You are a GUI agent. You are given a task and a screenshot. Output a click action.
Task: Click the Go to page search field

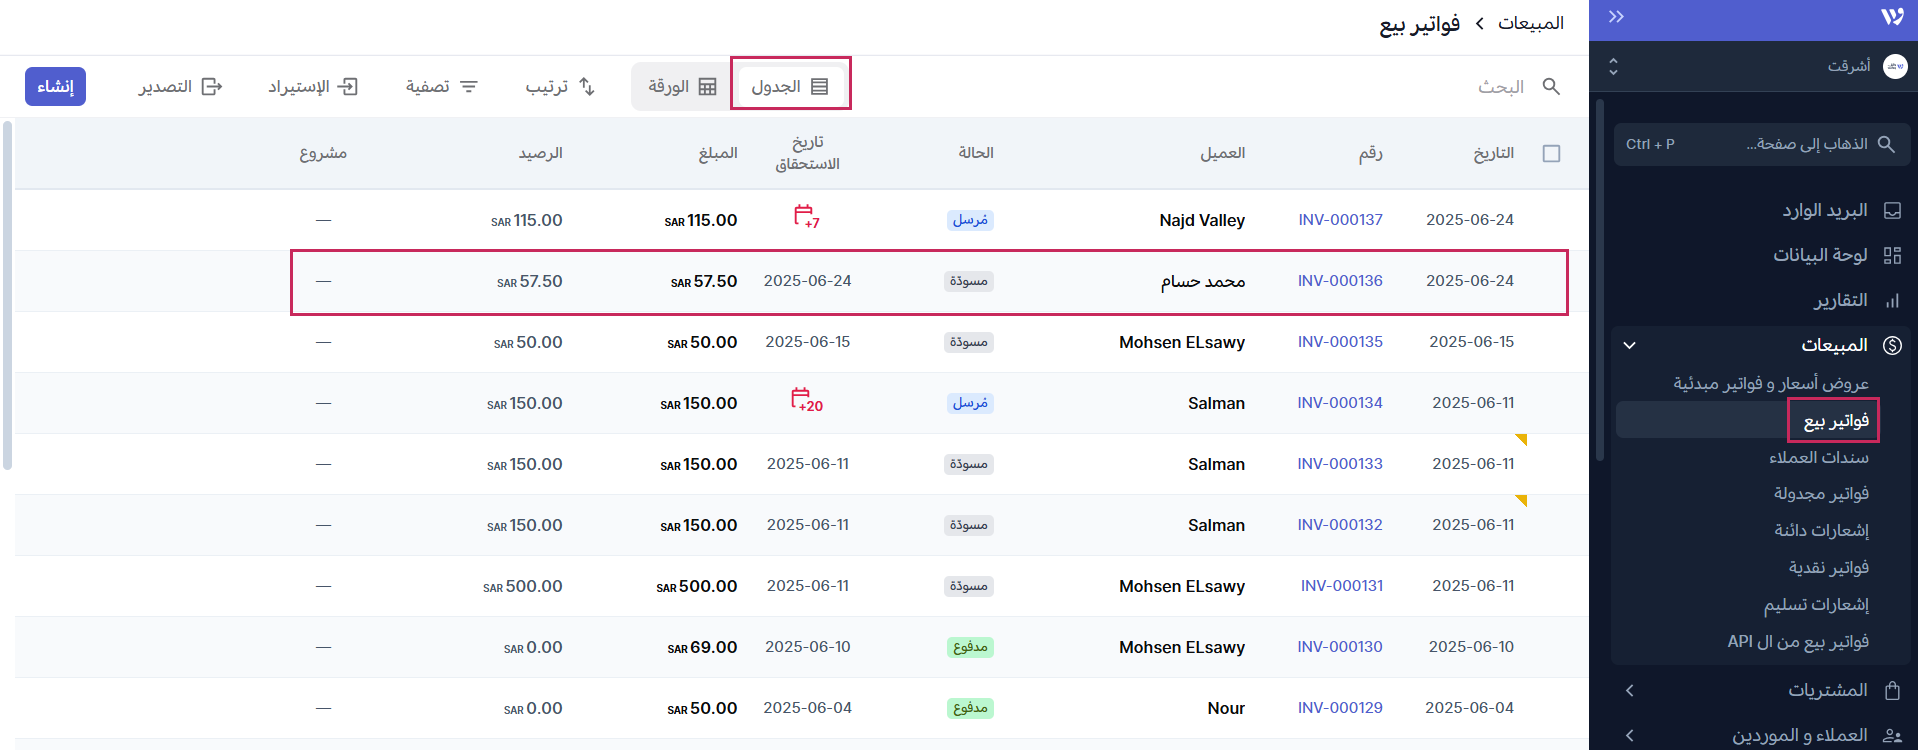1762,145
